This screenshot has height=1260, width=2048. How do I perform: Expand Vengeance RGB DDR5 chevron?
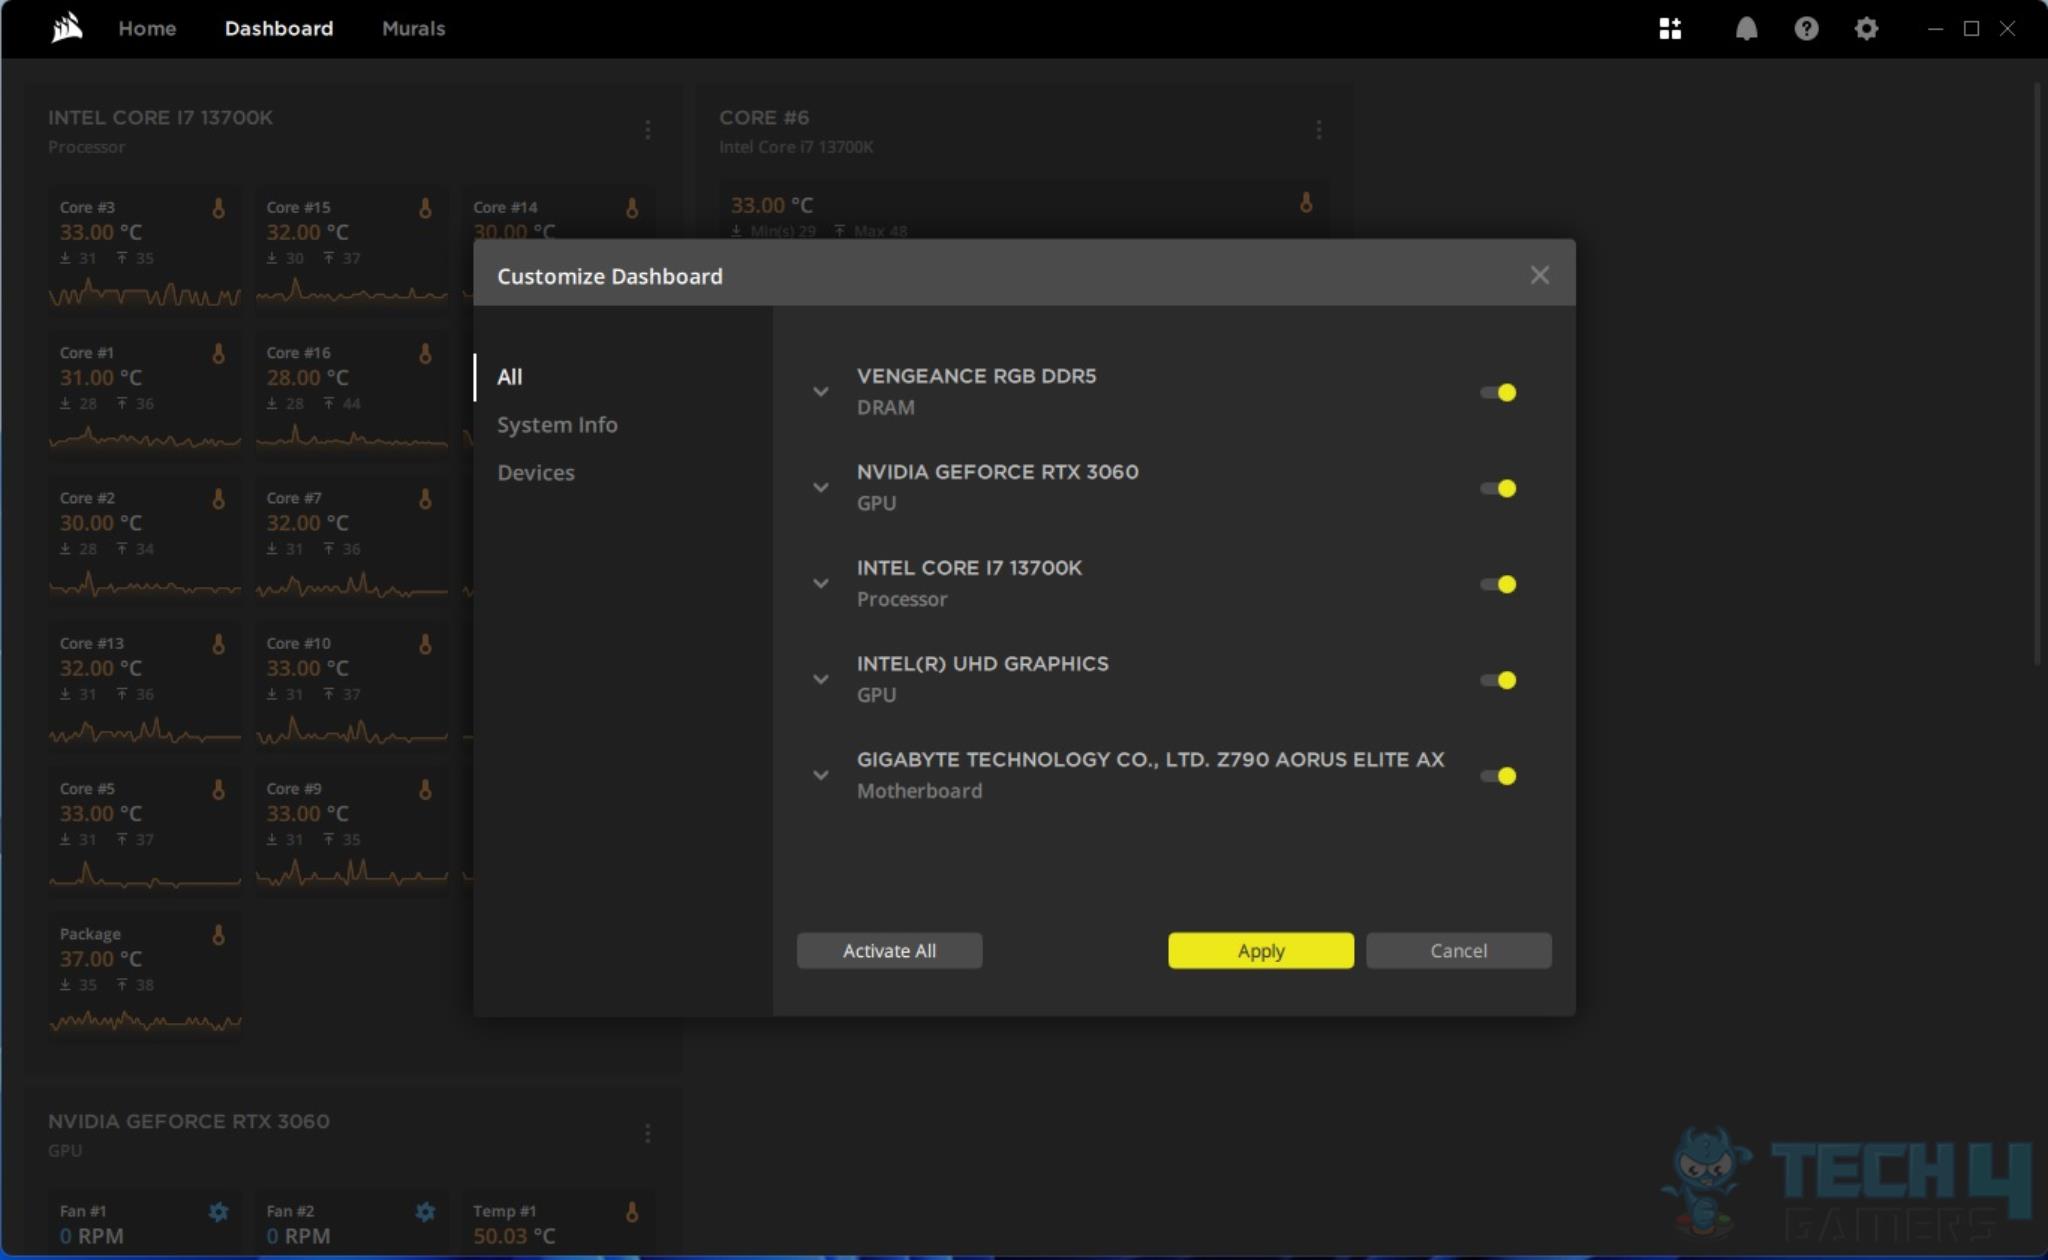point(821,392)
